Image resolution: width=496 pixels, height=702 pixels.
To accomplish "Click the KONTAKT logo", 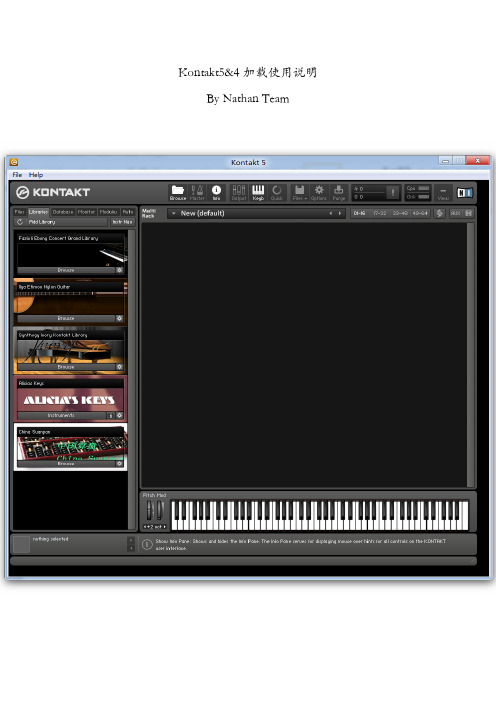I will tap(53, 193).
